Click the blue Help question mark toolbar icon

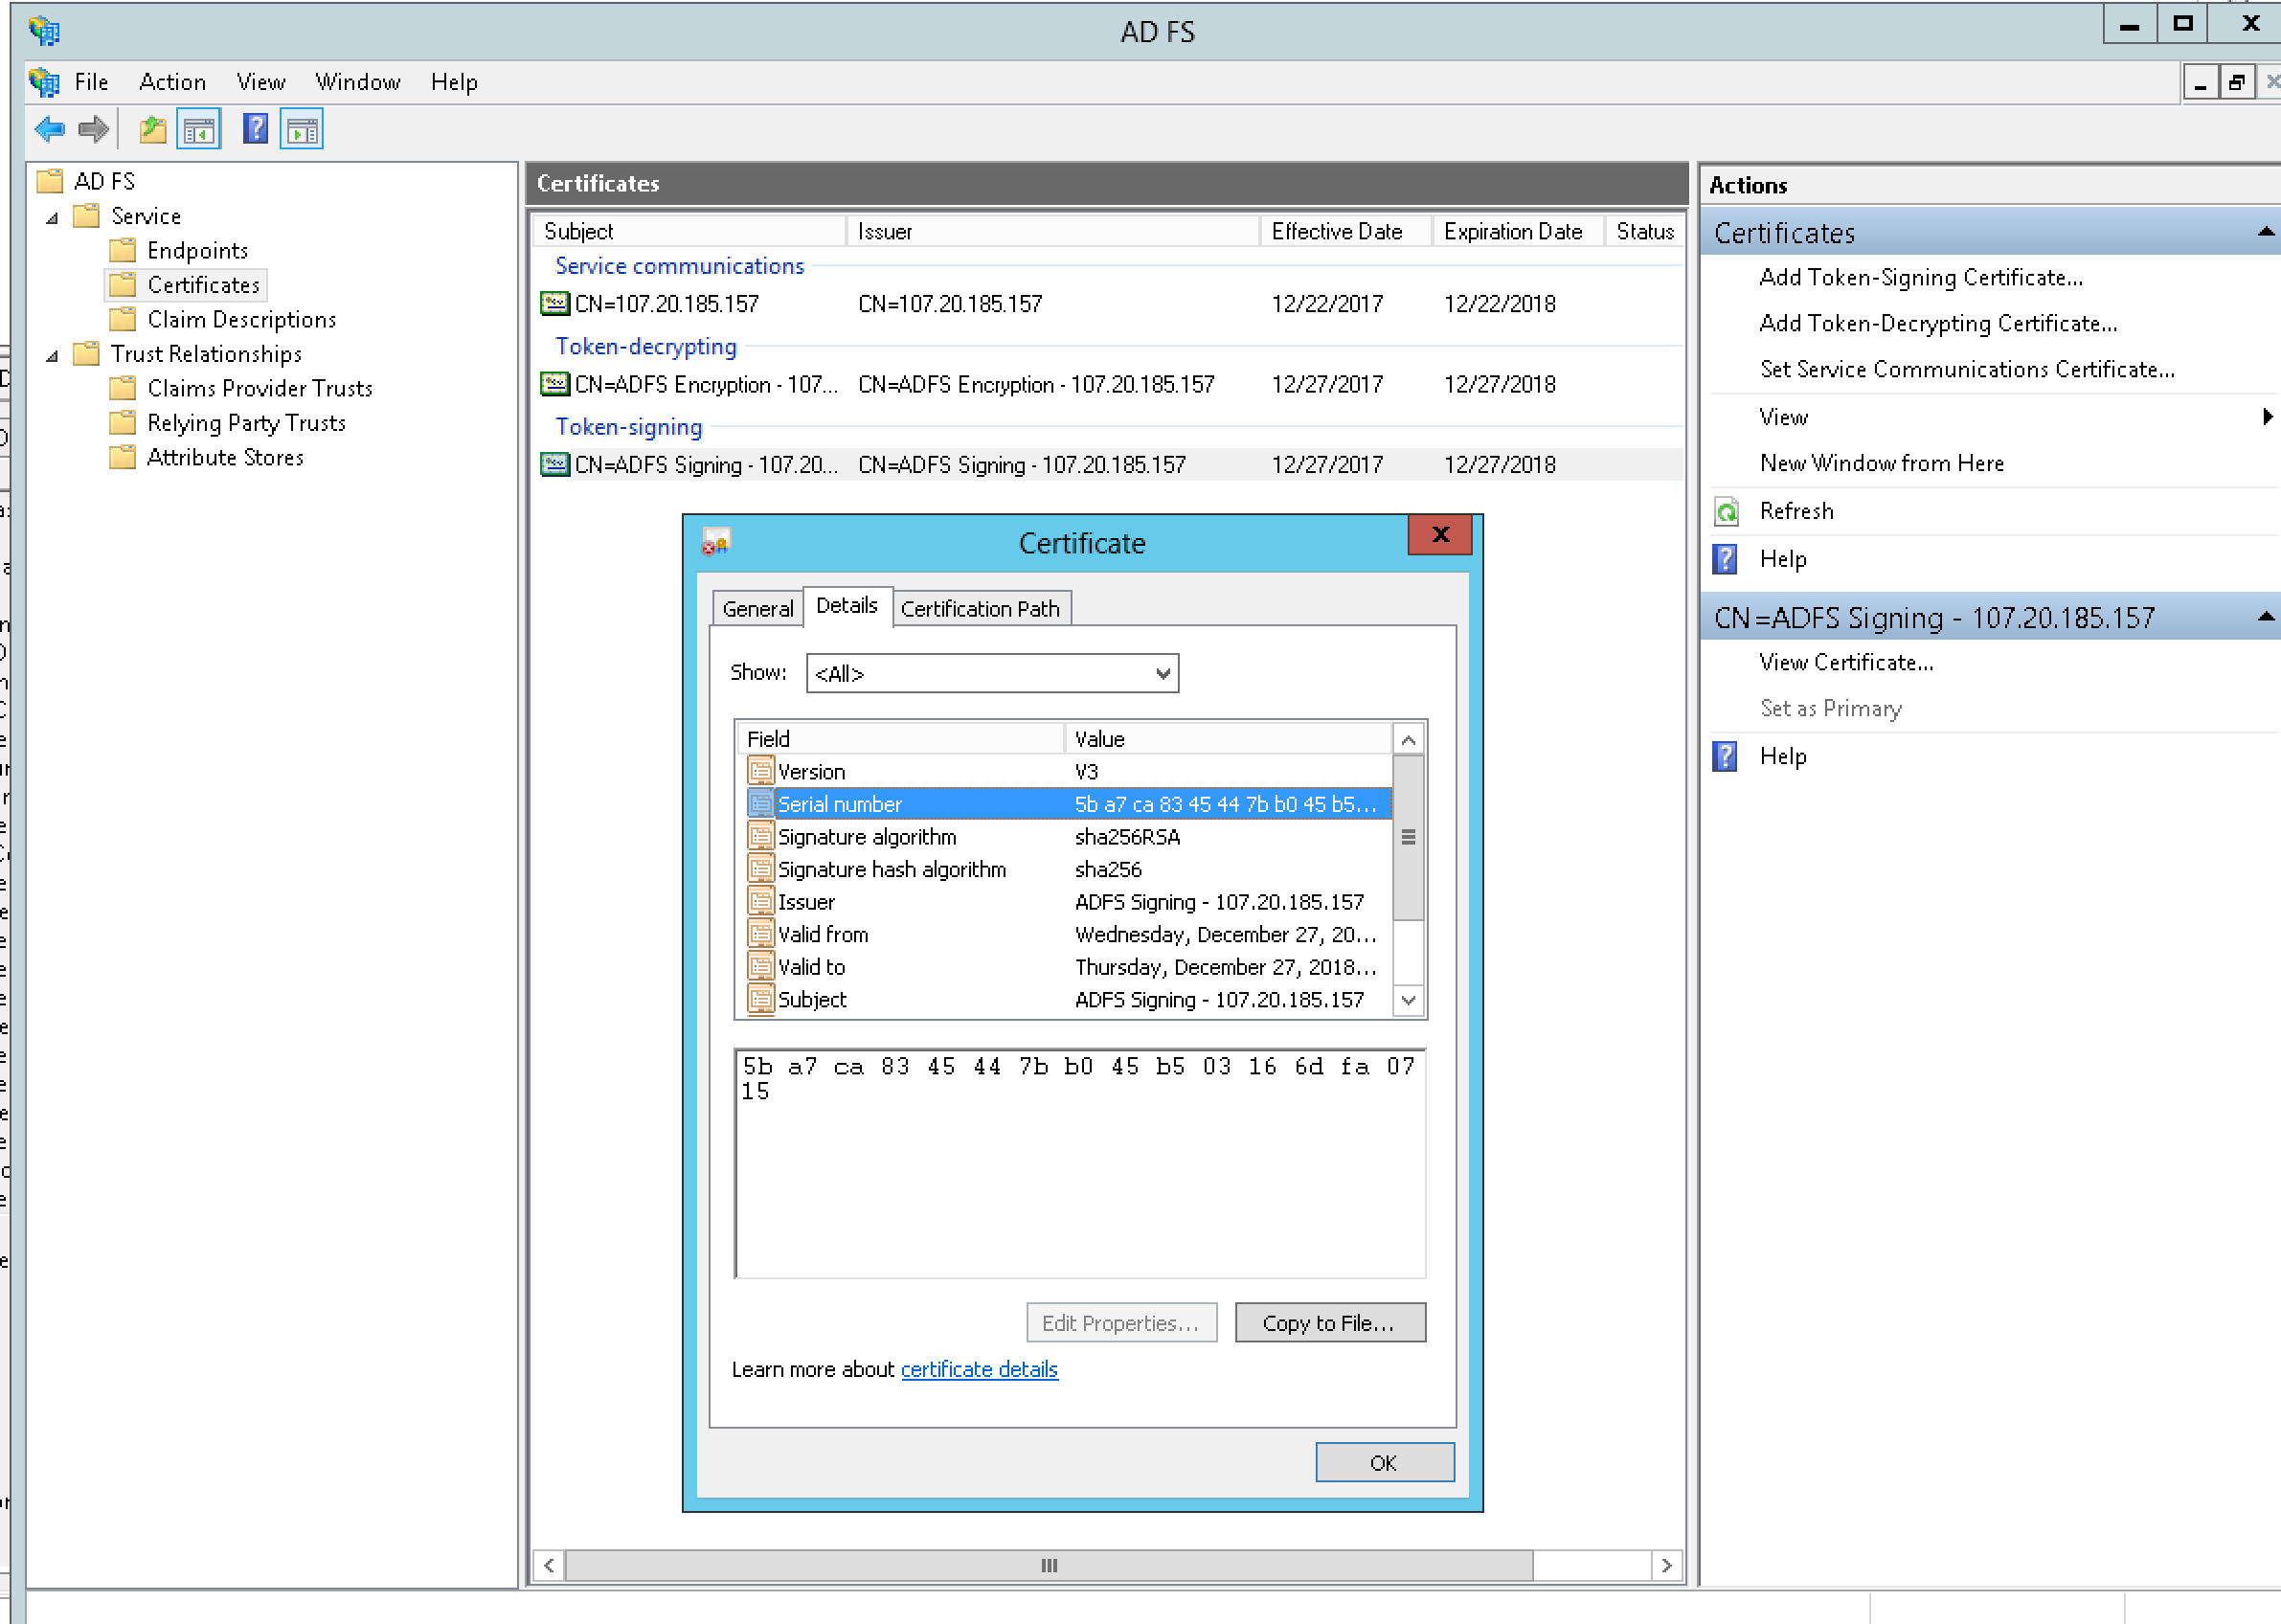pyautogui.click(x=255, y=129)
